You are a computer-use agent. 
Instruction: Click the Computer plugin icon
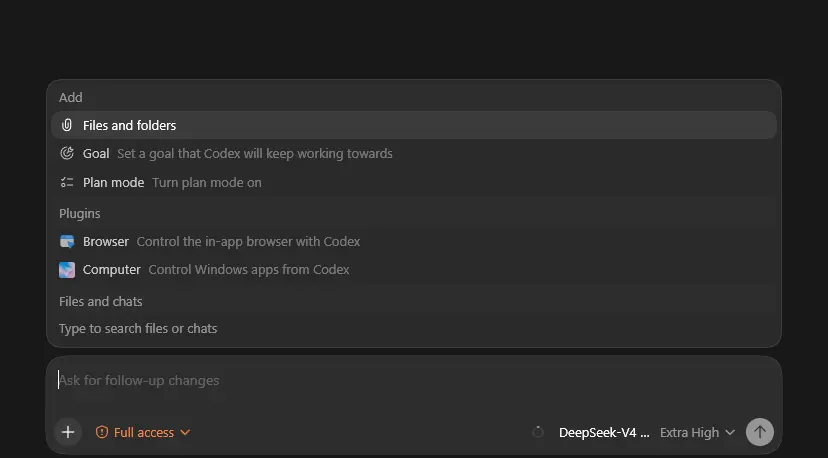67,269
